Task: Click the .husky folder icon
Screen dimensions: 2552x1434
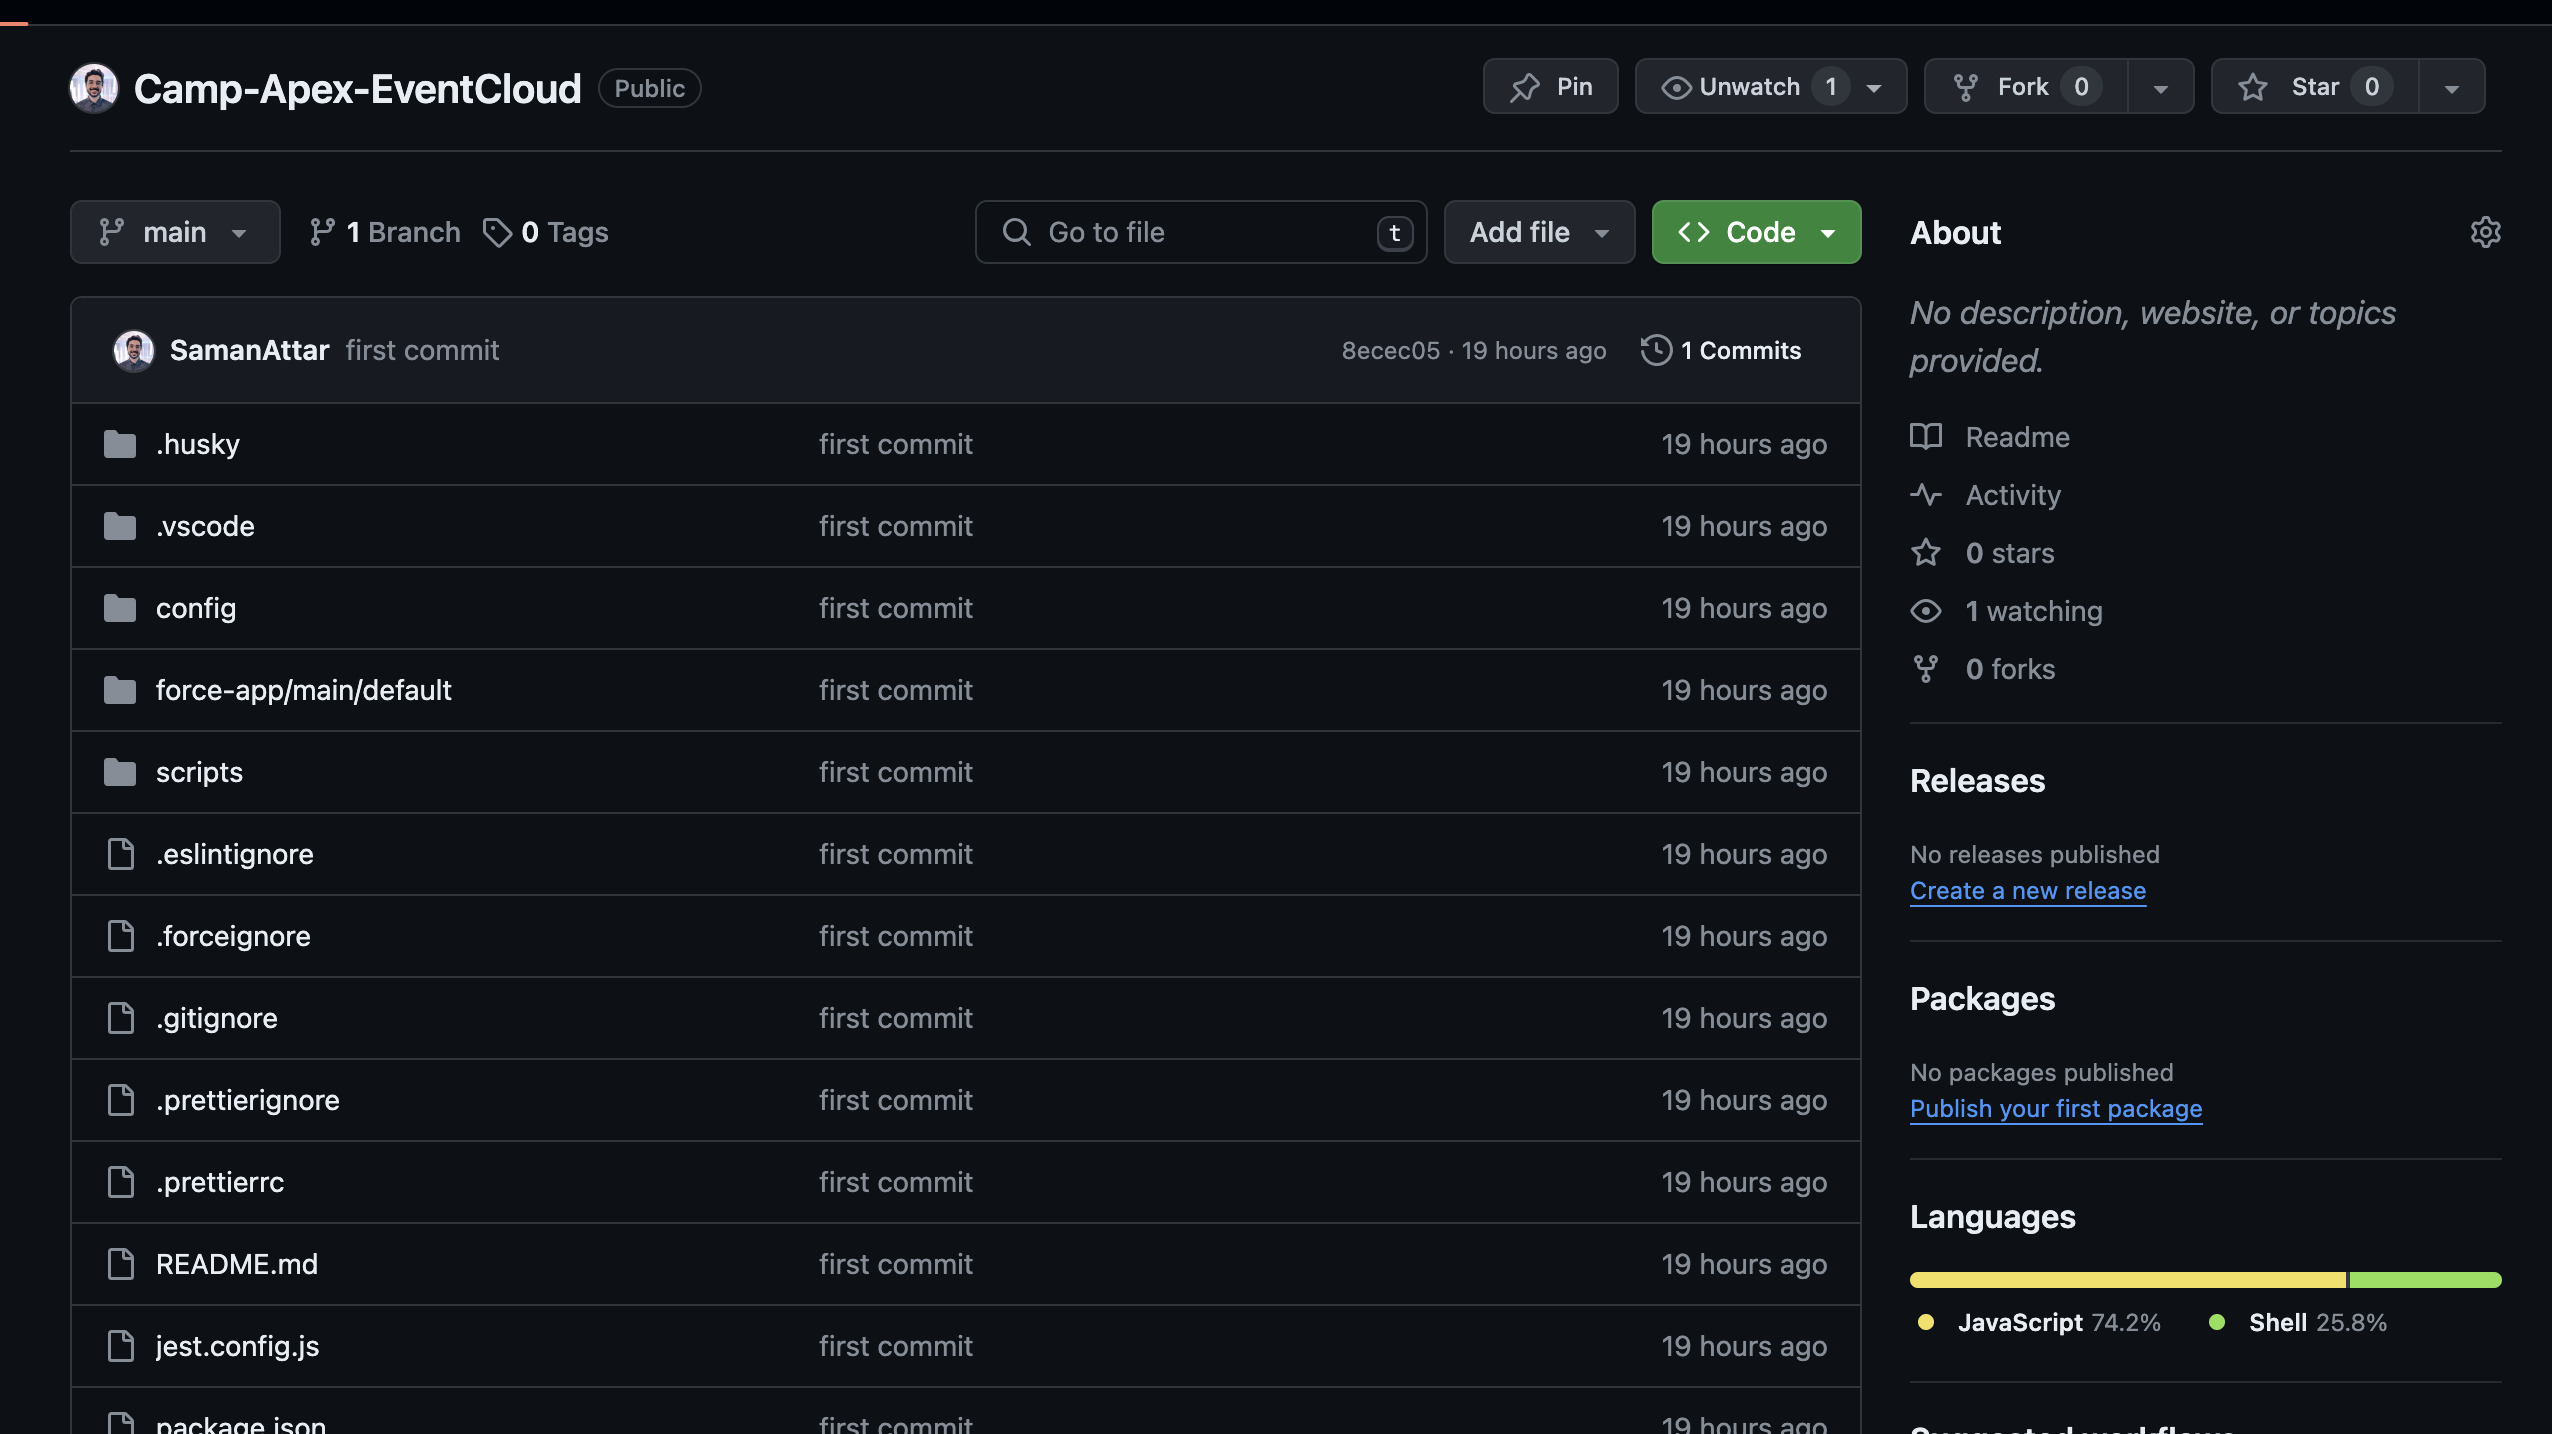Action: point(120,444)
